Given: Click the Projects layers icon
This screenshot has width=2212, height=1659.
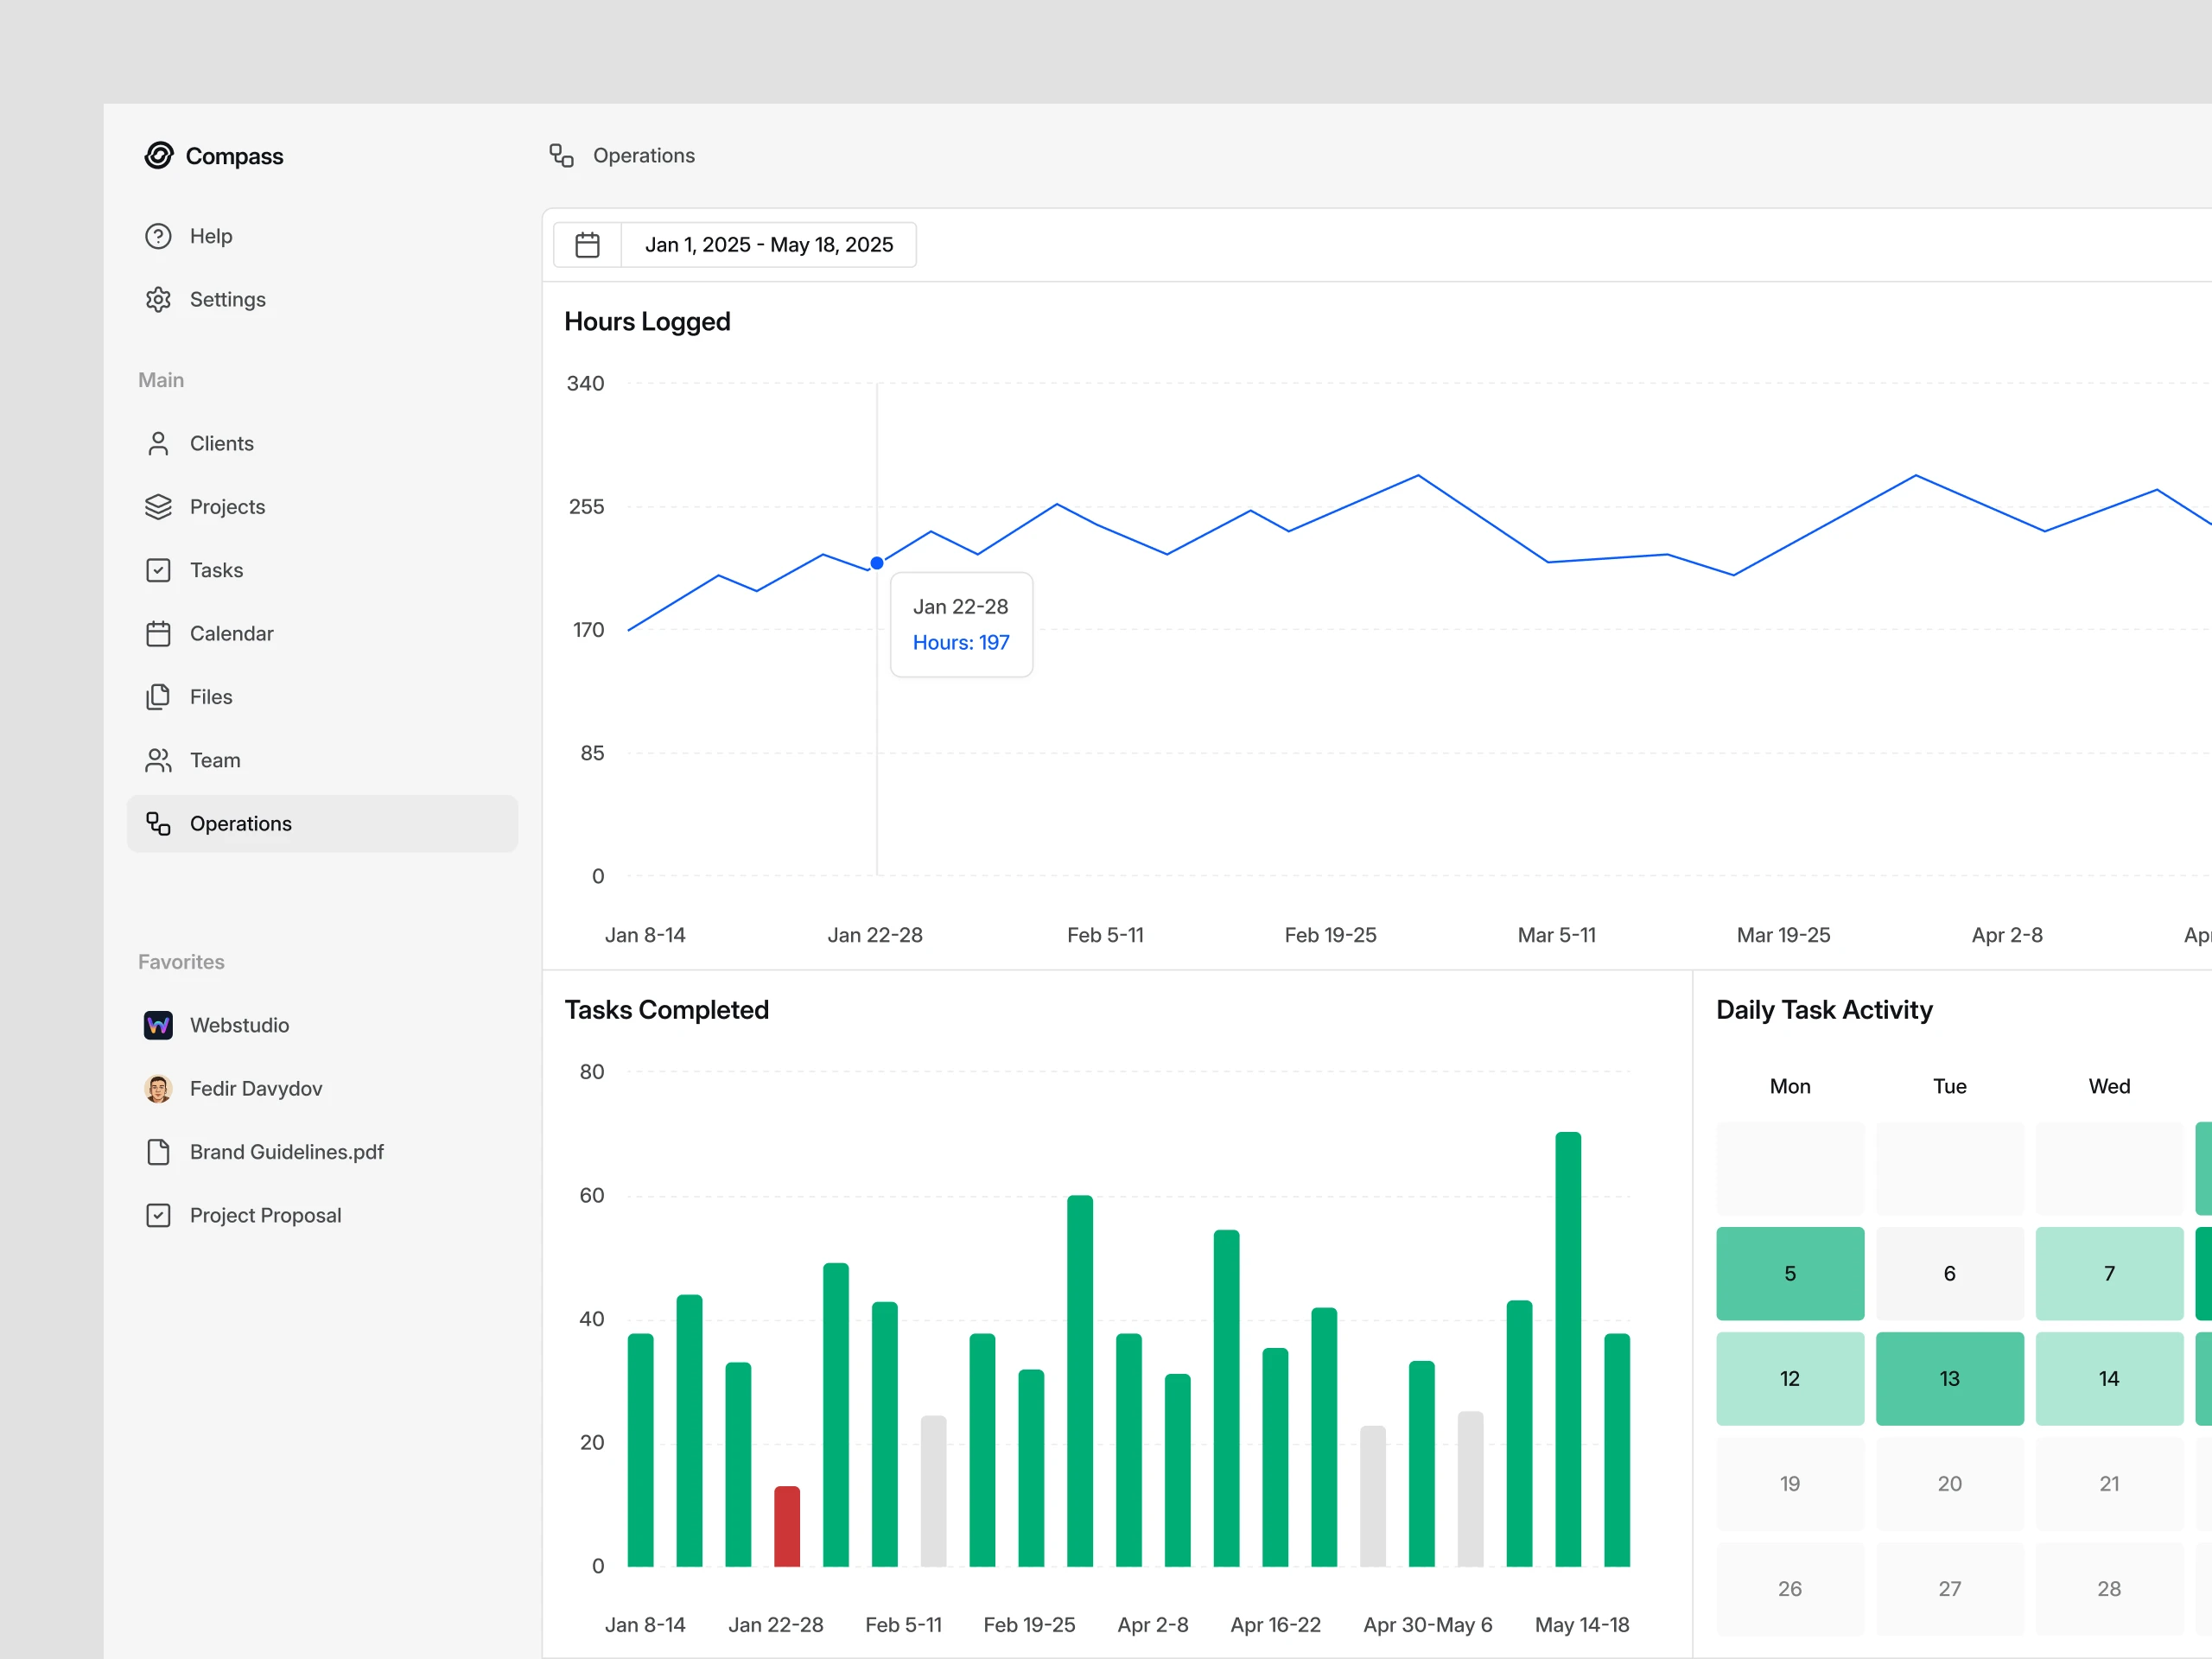Looking at the screenshot, I should tap(158, 507).
